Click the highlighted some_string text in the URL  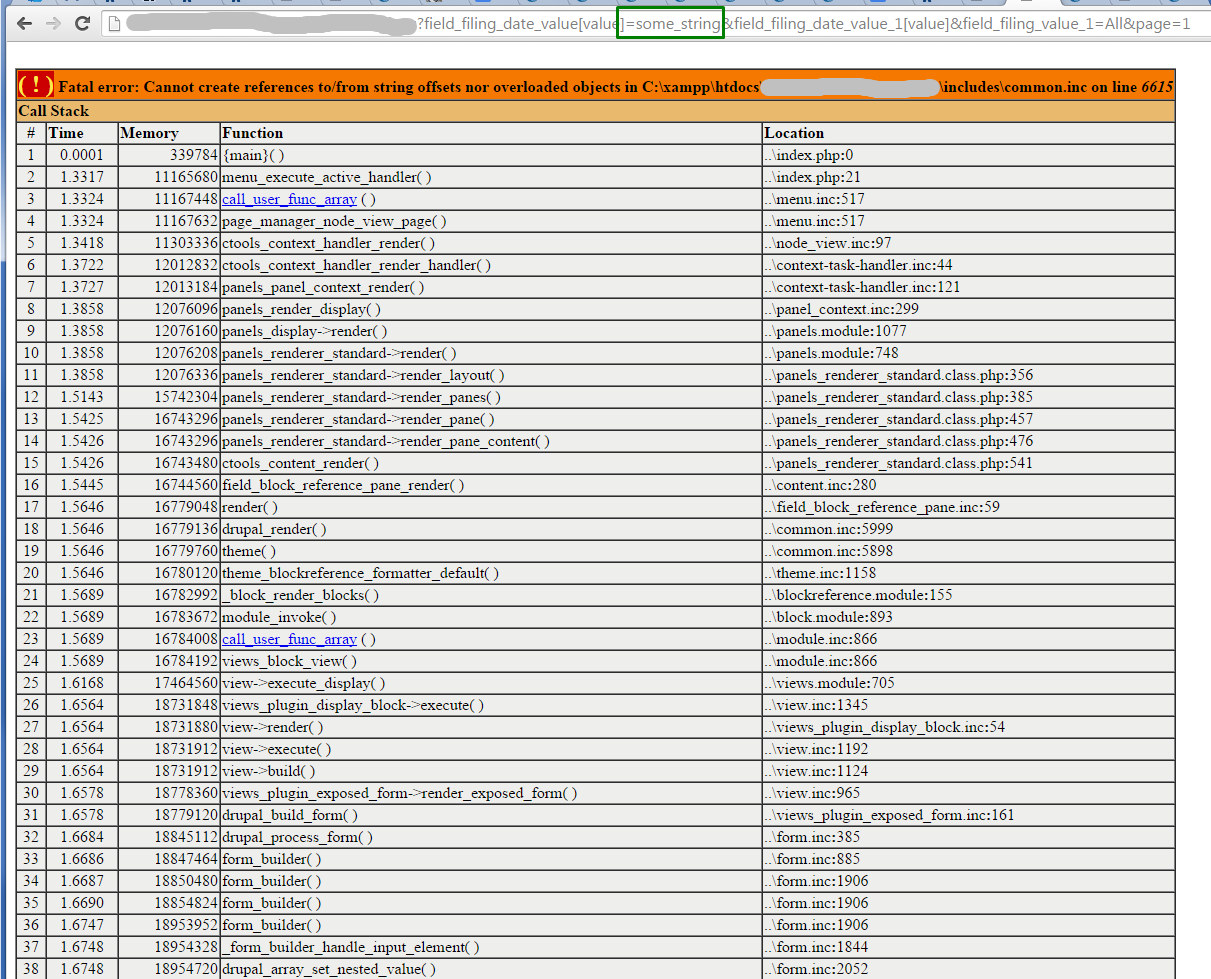670,23
